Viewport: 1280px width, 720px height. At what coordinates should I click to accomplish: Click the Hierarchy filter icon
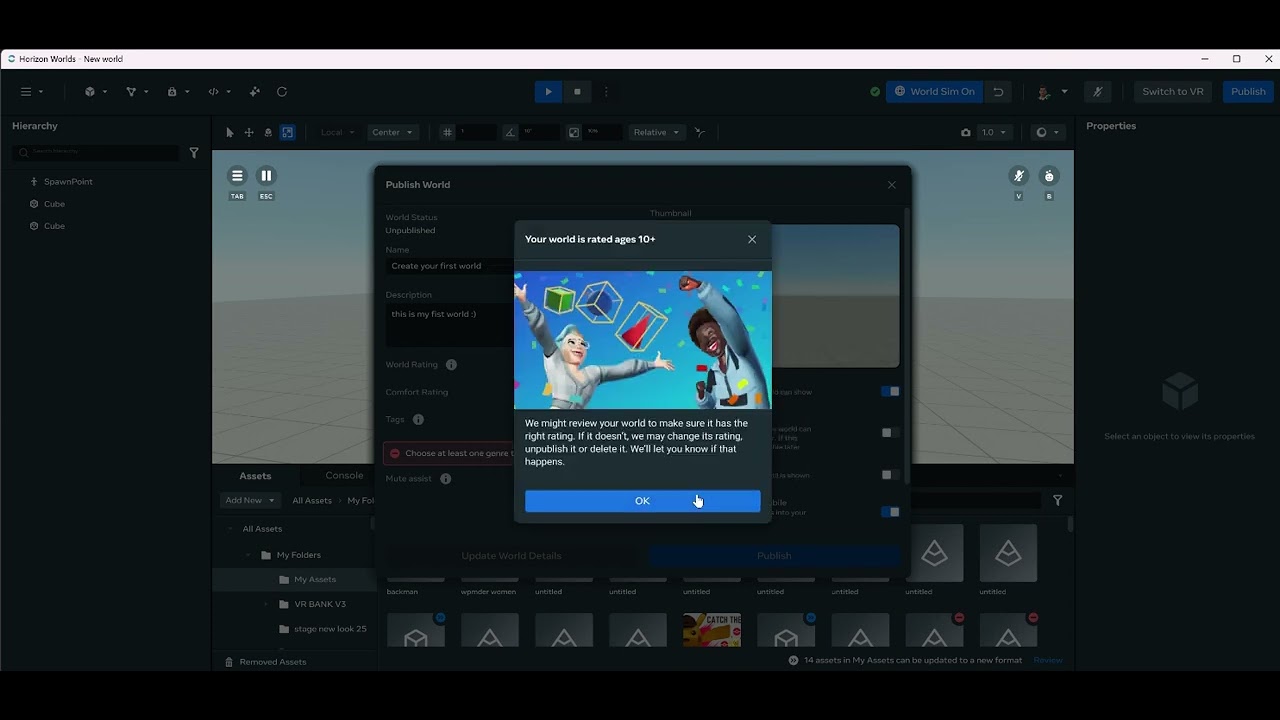194,153
